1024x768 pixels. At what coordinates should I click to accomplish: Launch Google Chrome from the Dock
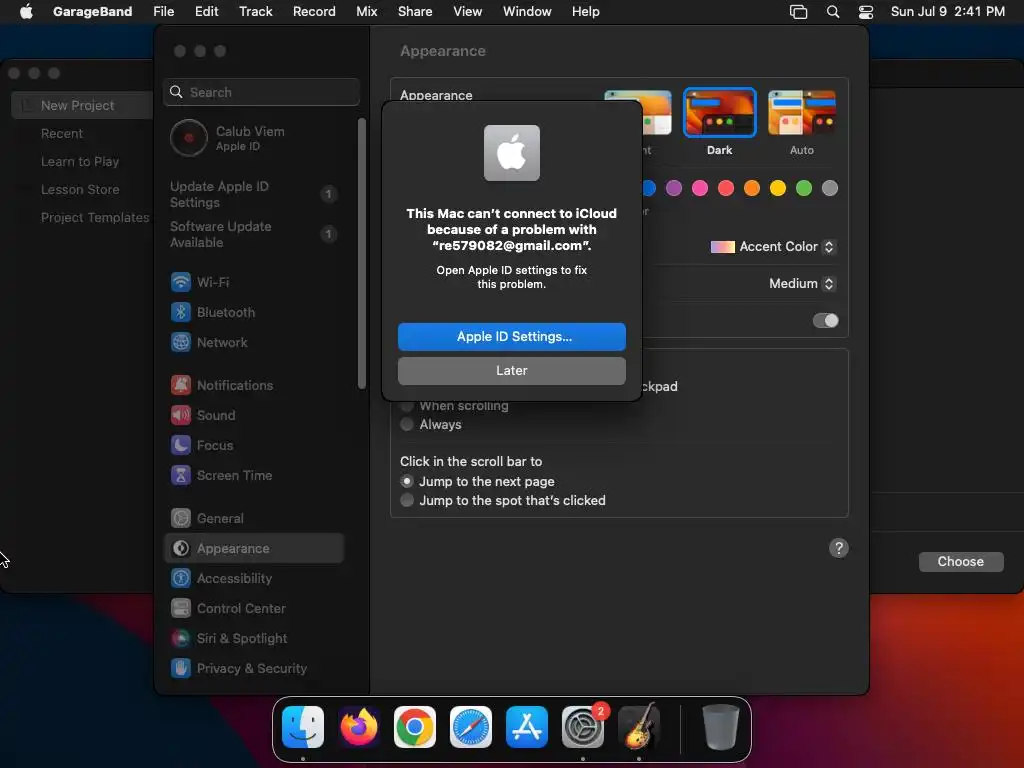[x=415, y=727]
